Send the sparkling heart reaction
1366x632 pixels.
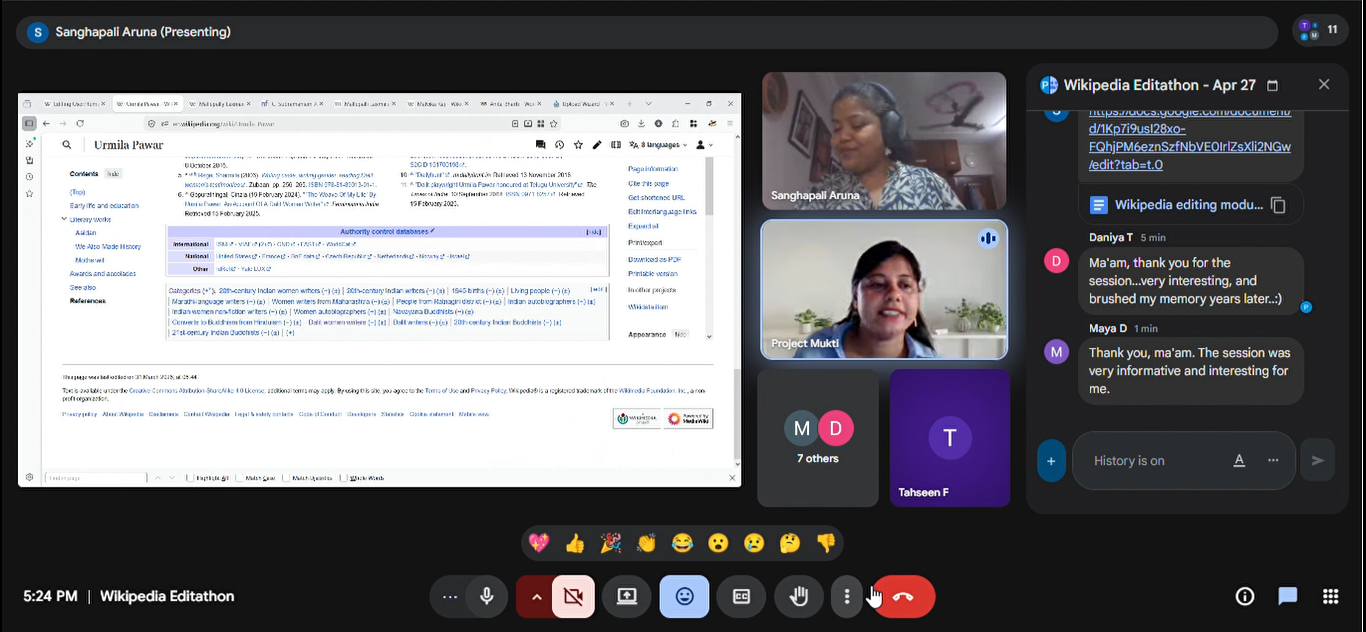tap(539, 543)
